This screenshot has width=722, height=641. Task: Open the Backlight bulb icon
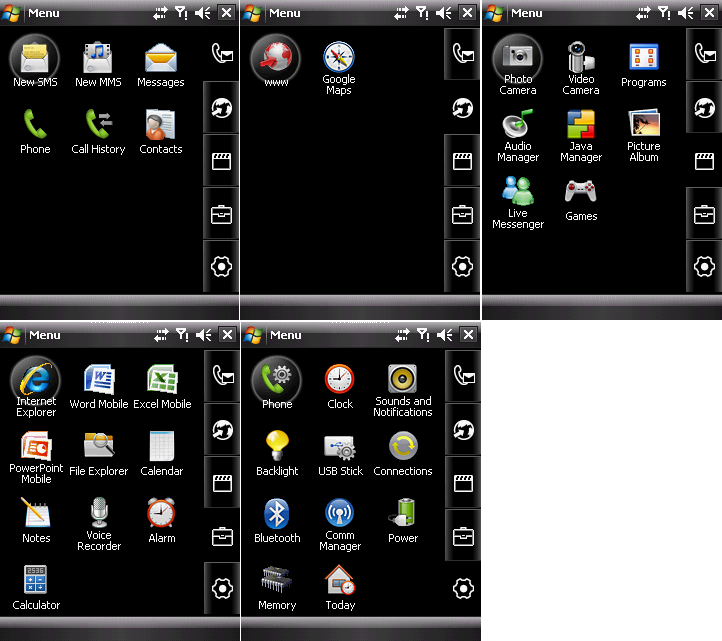coord(277,445)
